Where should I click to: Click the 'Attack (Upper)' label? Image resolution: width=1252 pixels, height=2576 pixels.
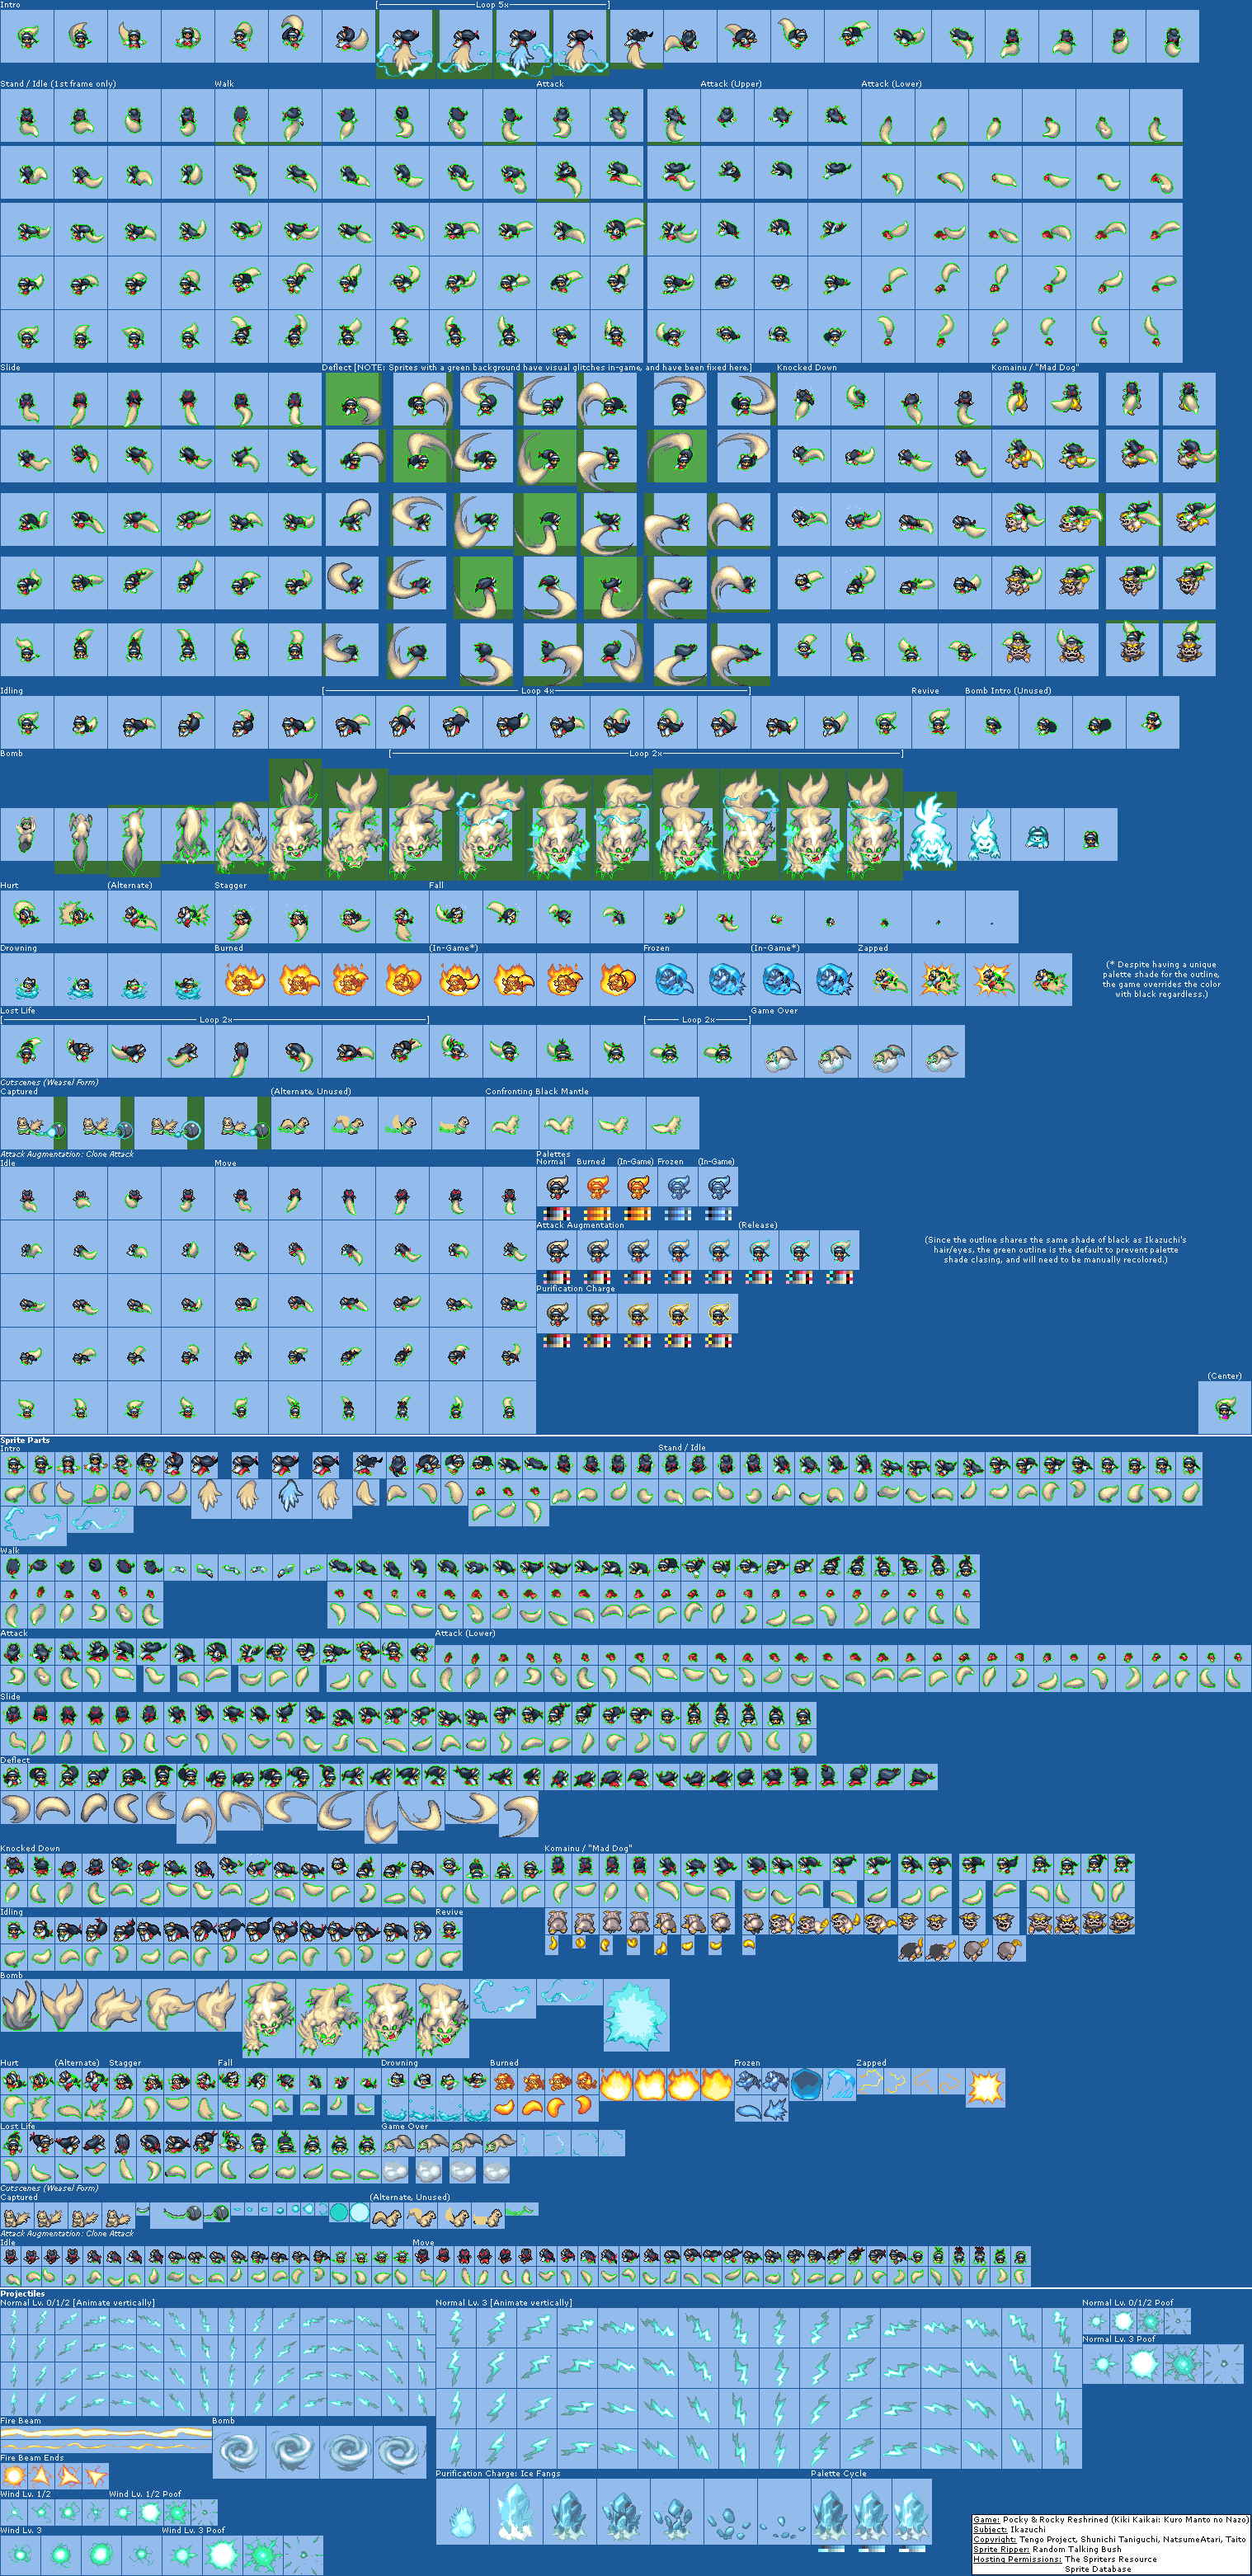coord(730,84)
